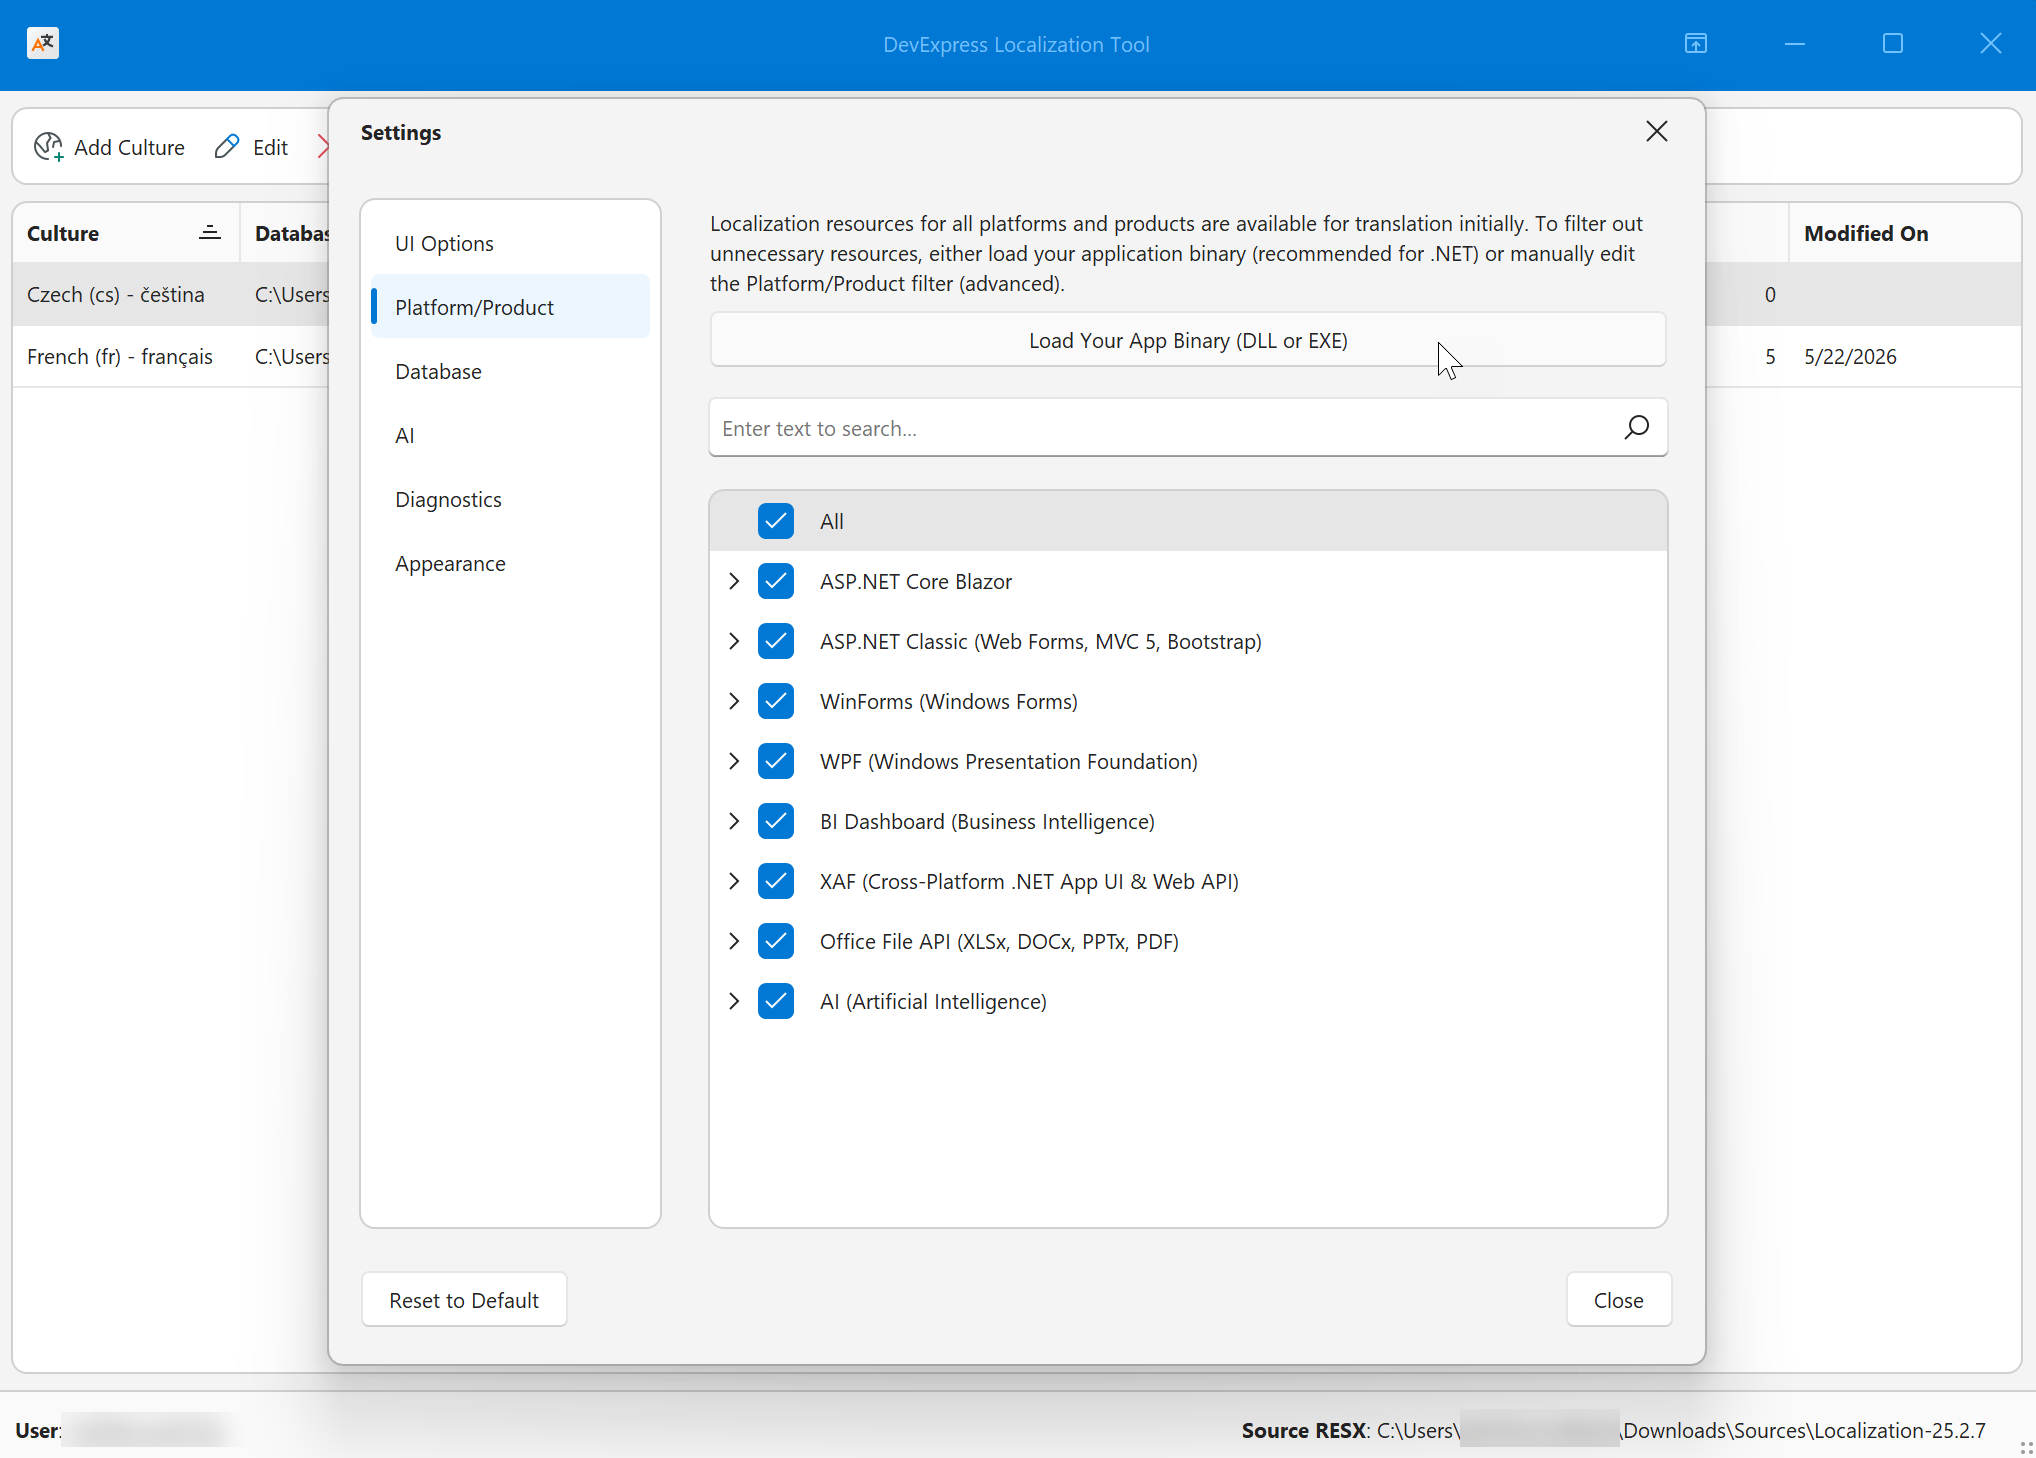Open the Diagnostics settings page
This screenshot has height=1458, width=2036.
click(x=510, y=499)
